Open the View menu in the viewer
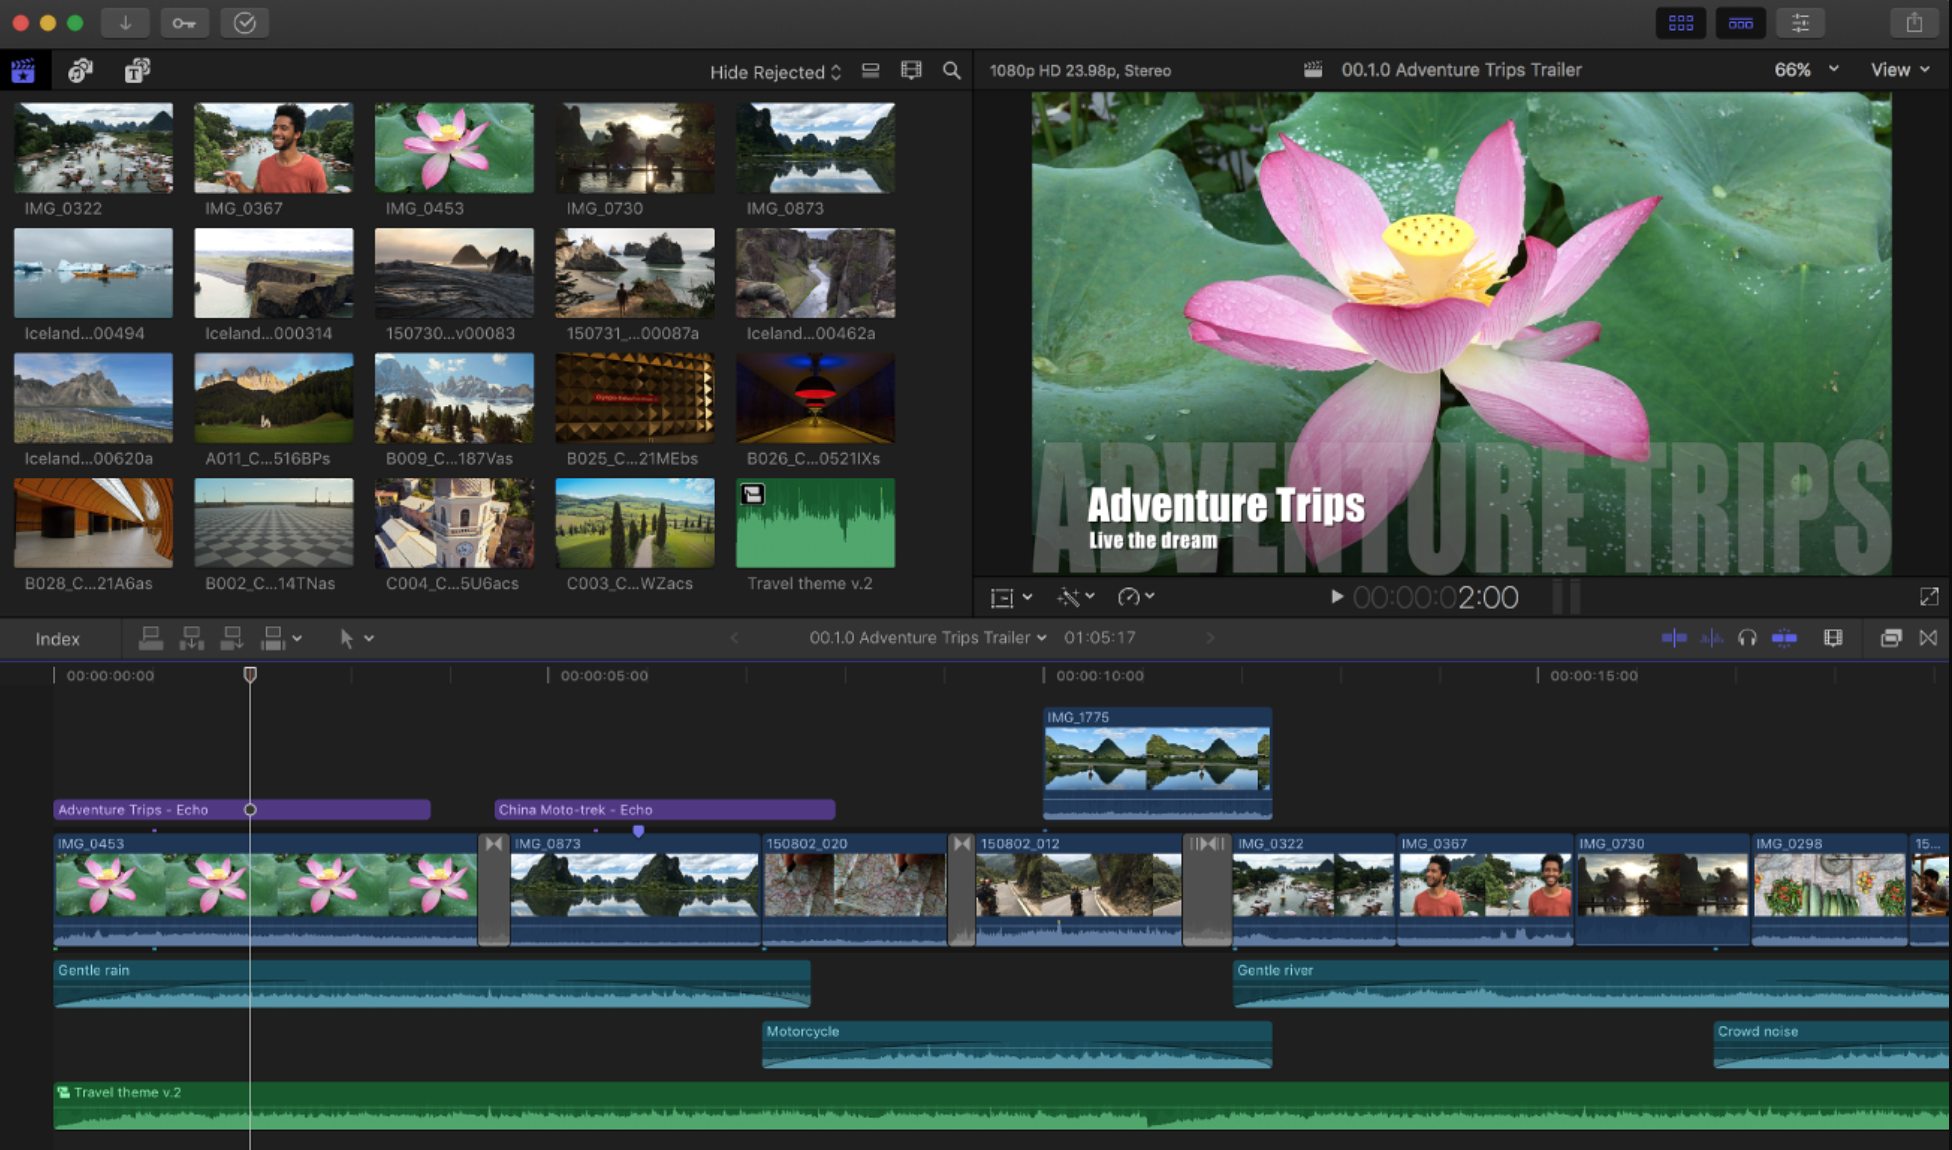This screenshot has width=1952, height=1150. click(1899, 69)
